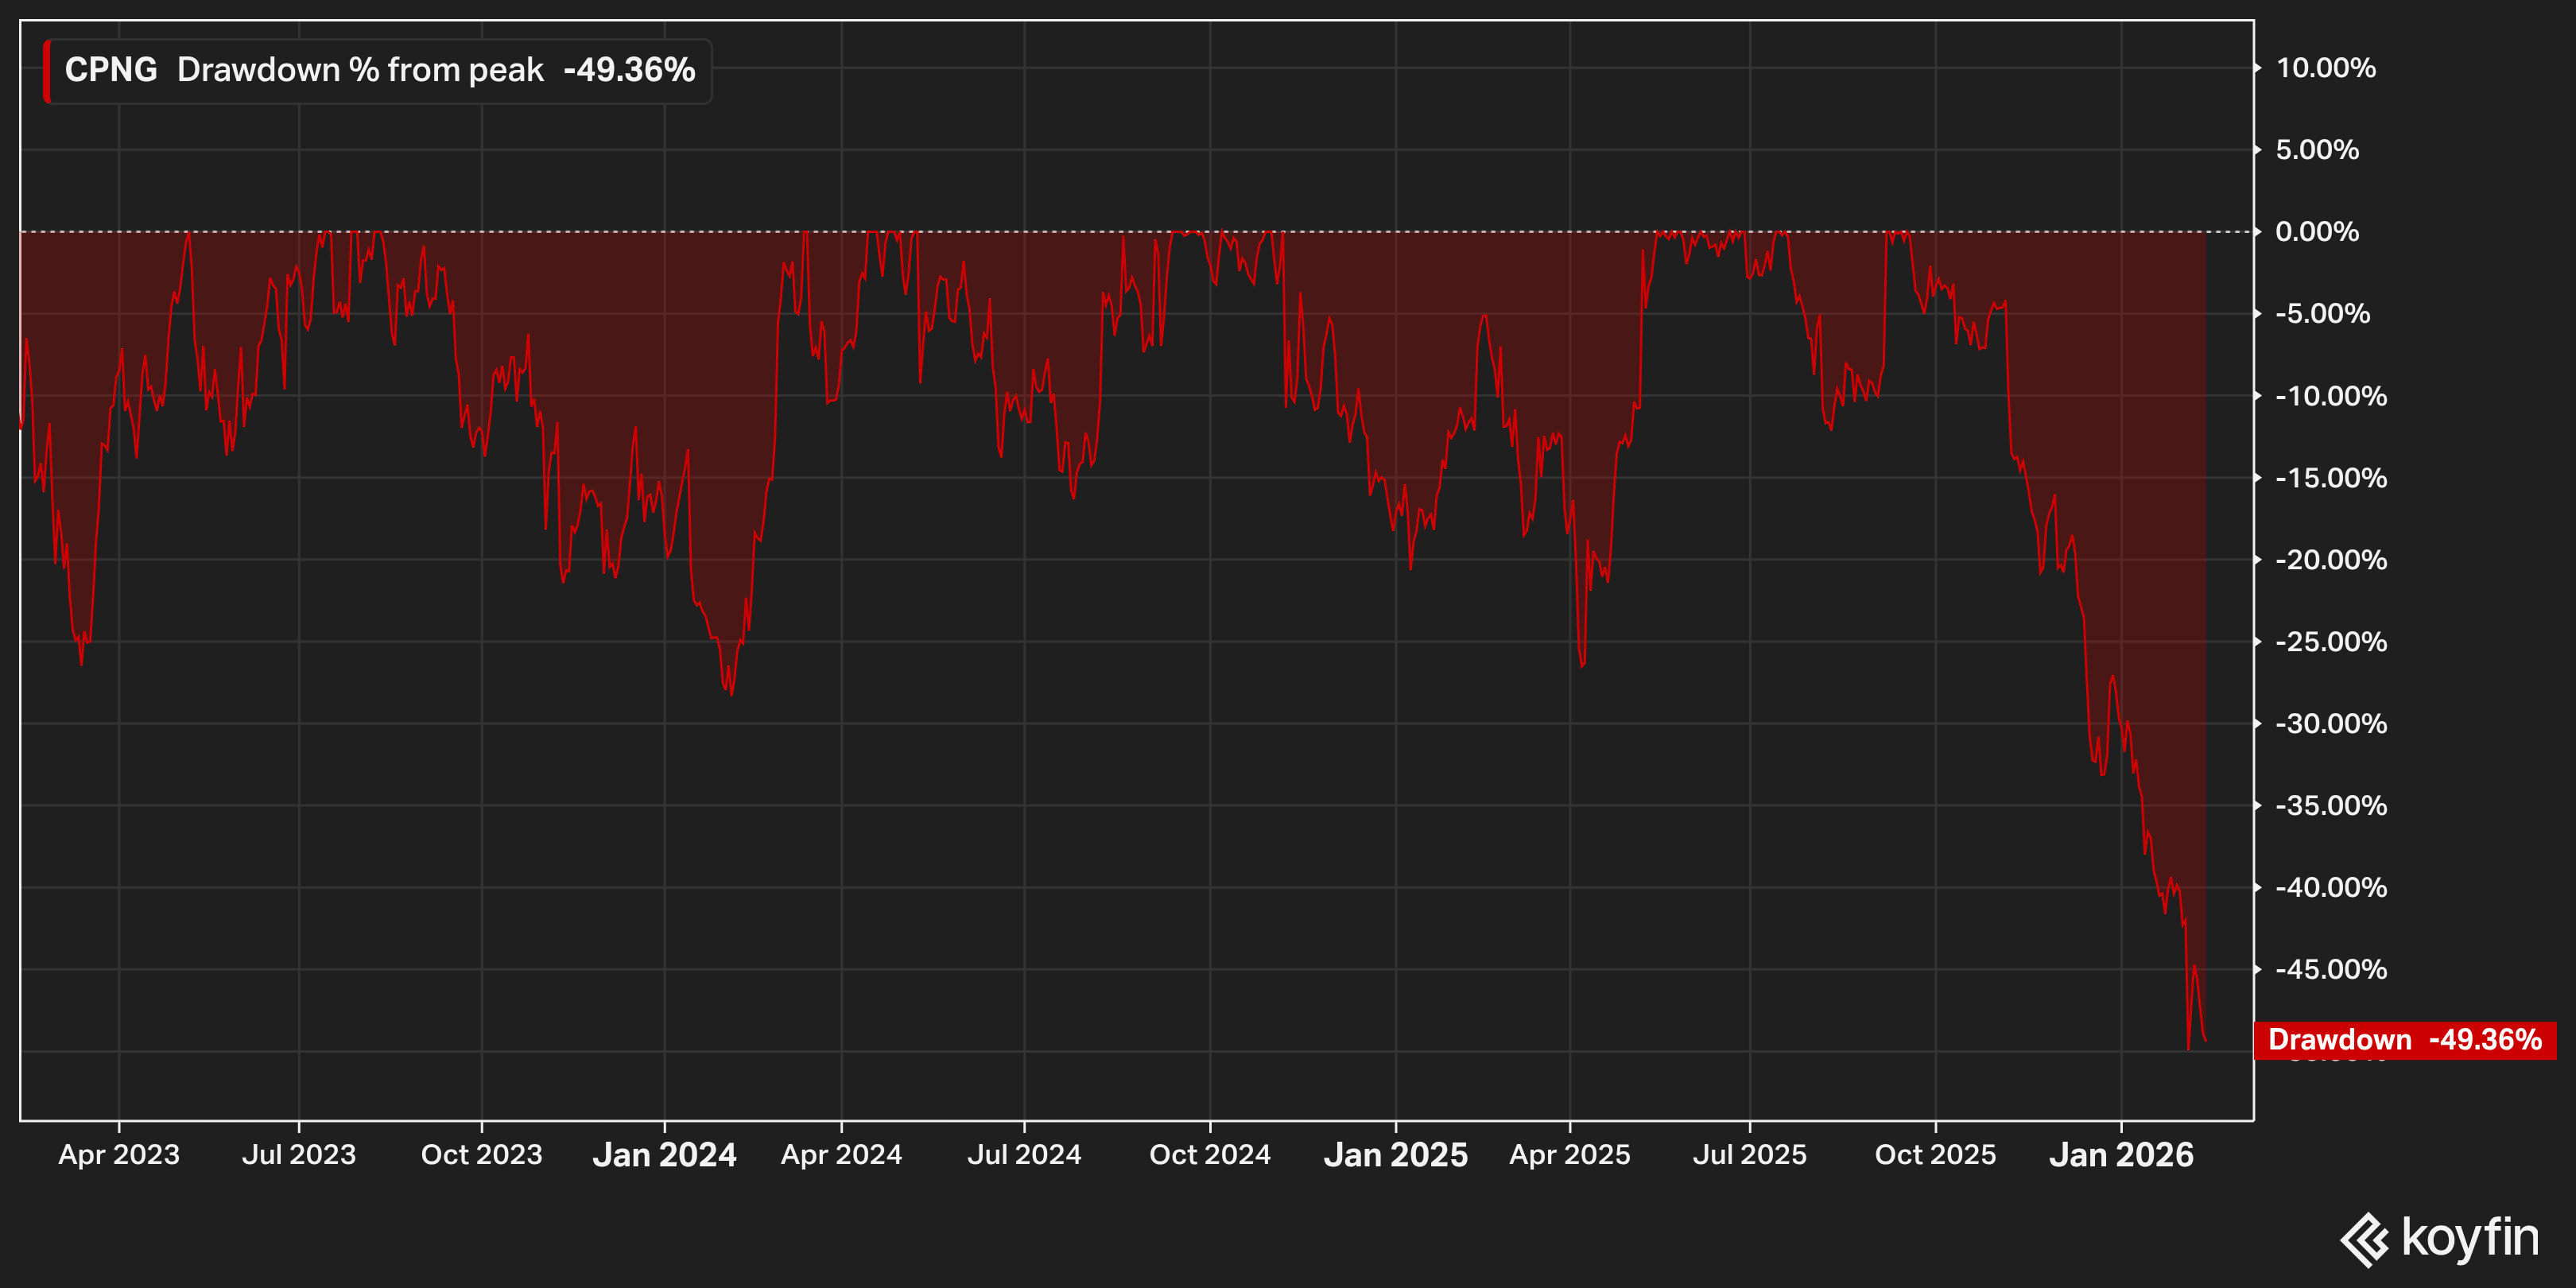The width and height of the screenshot is (2576, 1288).
Task: Click the -49.36% value in legend
Action: click(x=629, y=70)
